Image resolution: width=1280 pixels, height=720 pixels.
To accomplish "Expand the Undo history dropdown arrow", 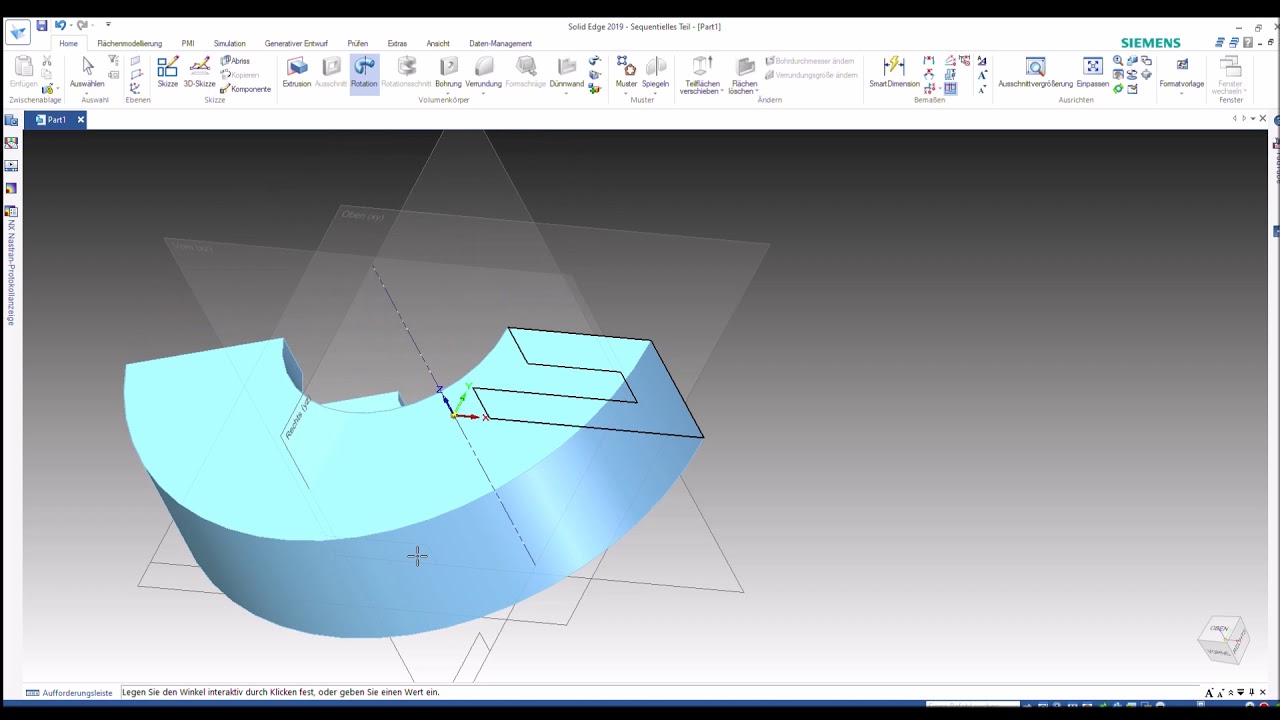I will [70, 26].
